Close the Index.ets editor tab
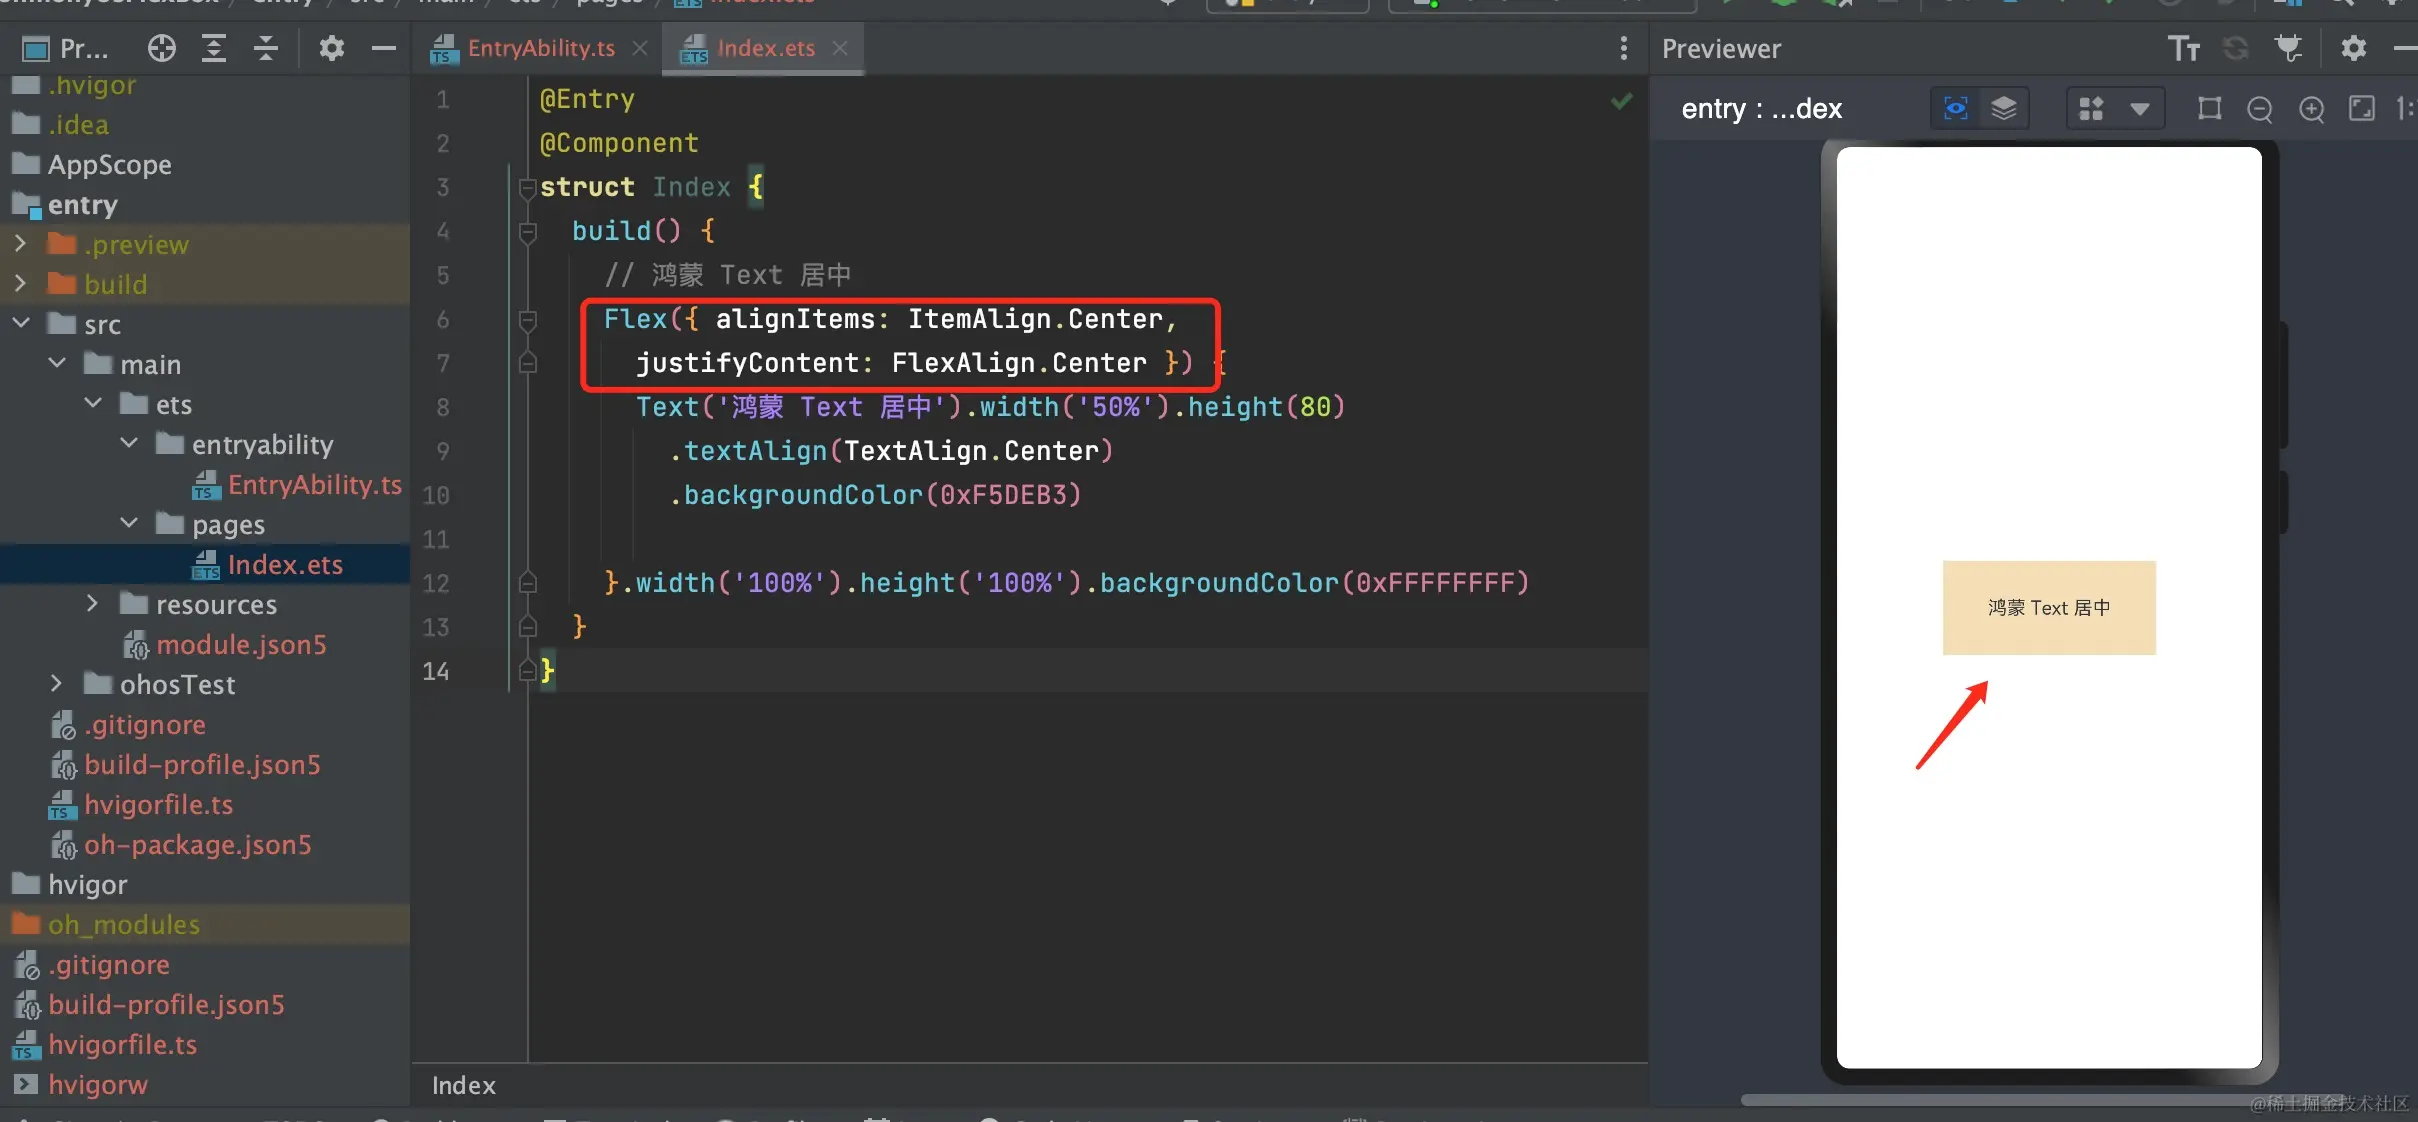Image resolution: width=2418 pixels, height=1122 pixels. click(840, 48)
